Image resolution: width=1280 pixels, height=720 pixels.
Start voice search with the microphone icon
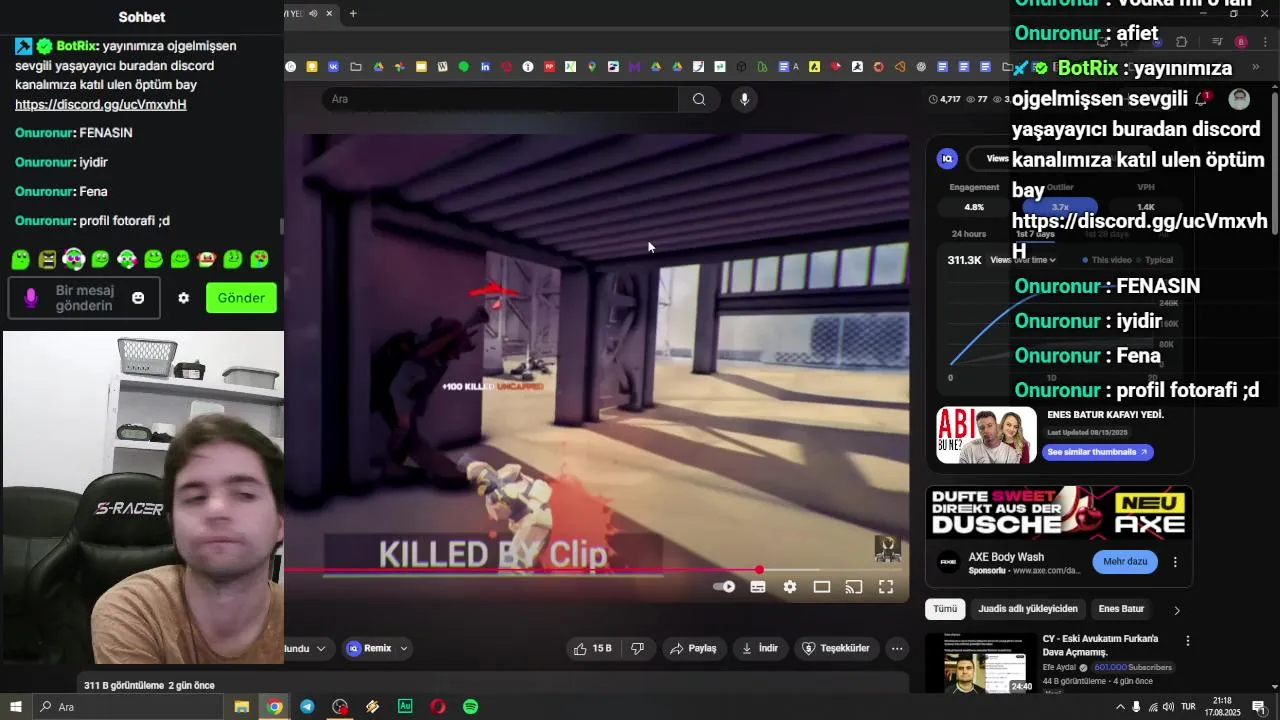tap(743, 99)
